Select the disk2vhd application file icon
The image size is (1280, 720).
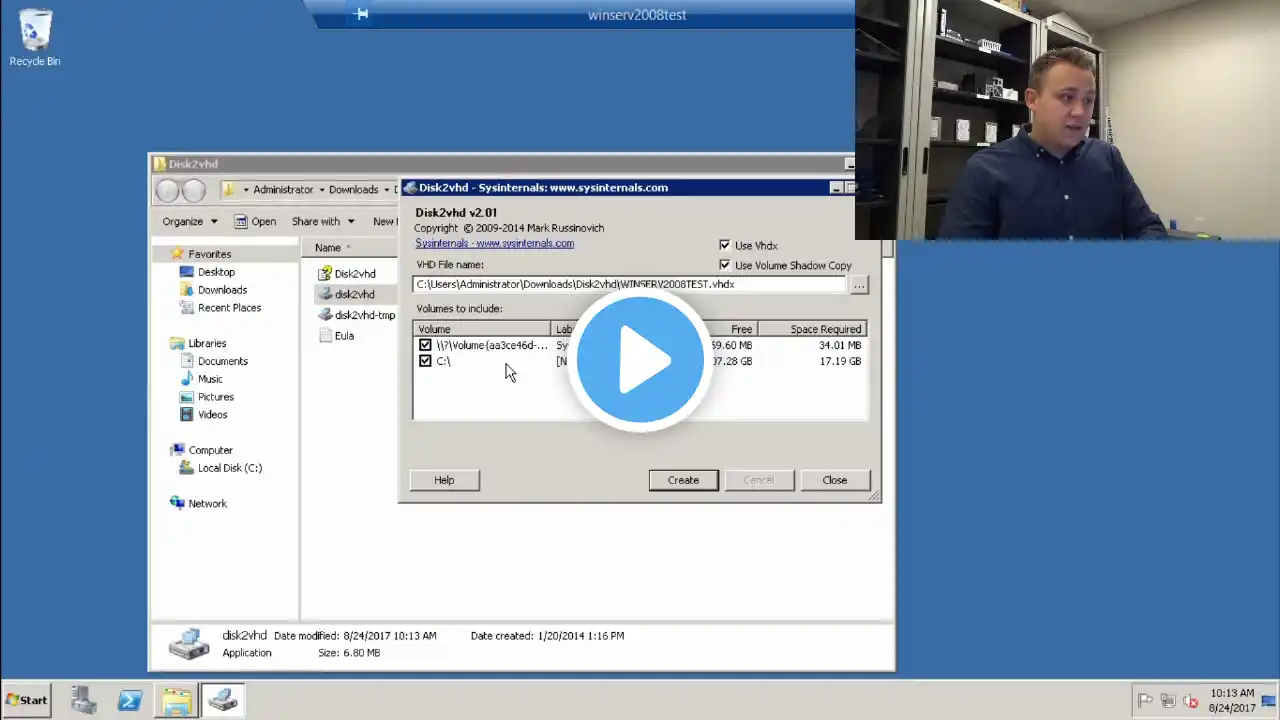[x=324, y=294]
